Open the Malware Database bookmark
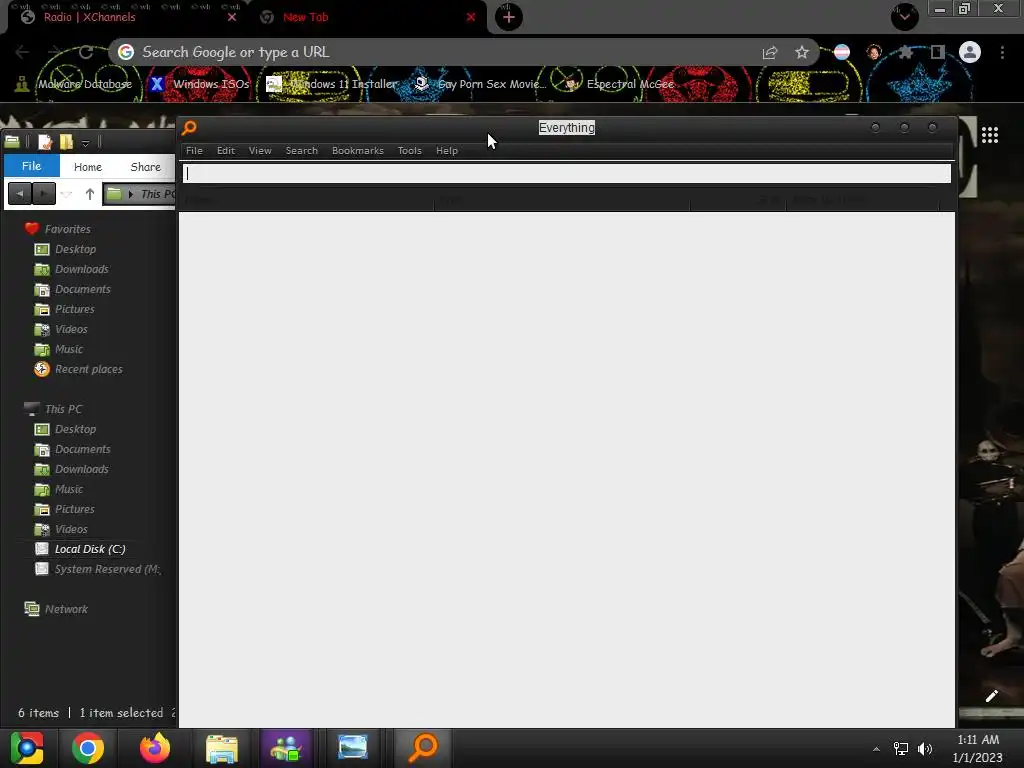The height and width of the screenshot is (768, 1024). [x=75, y=84]
